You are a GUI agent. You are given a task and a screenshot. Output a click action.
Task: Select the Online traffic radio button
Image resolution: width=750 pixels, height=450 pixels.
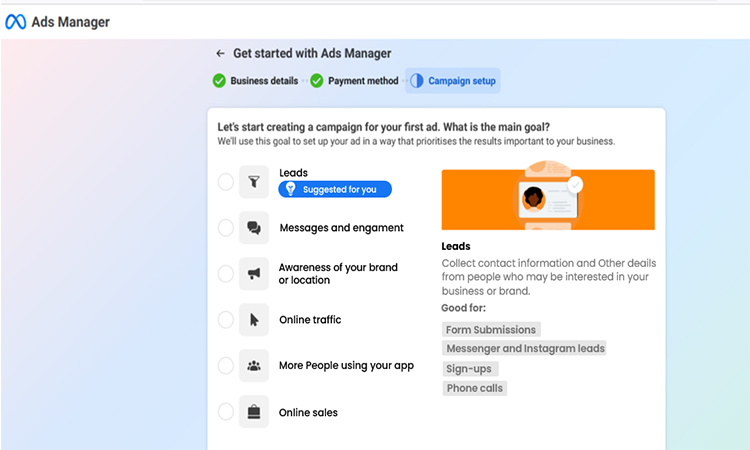coord(225,319)
